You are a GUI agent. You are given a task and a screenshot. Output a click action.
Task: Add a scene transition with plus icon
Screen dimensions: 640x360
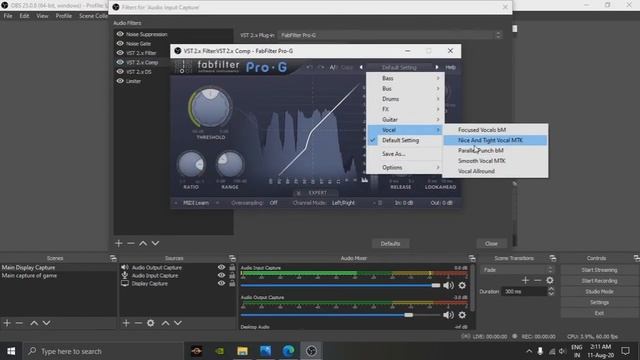pos(525,280)
